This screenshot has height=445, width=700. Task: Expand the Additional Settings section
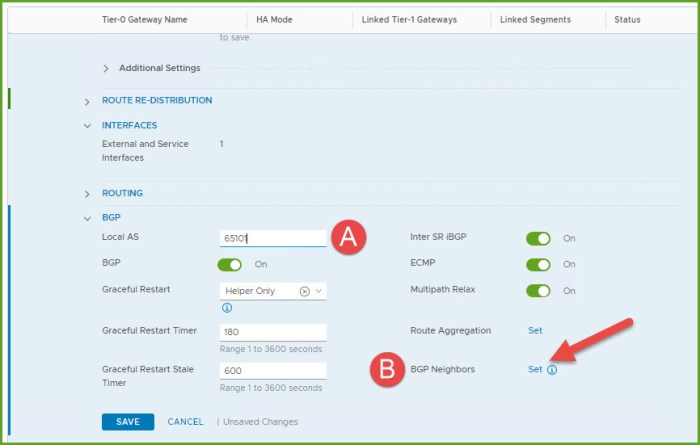click(107, 68)
